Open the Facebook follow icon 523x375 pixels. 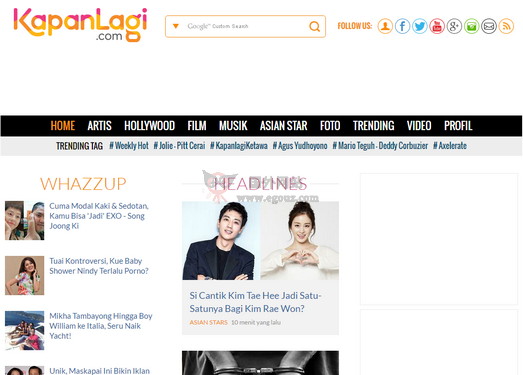[x=402, y=26]
